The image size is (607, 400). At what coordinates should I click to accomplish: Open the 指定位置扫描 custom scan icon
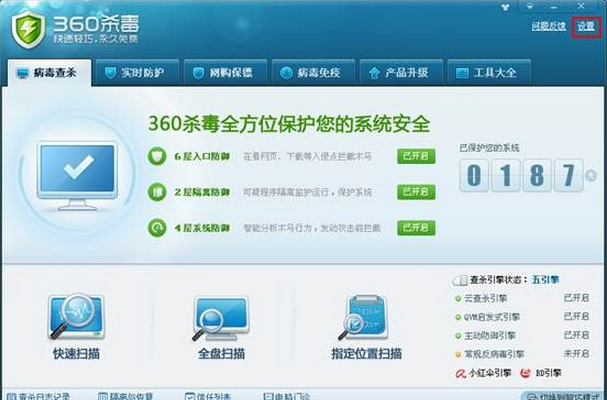tap(364, 318)
